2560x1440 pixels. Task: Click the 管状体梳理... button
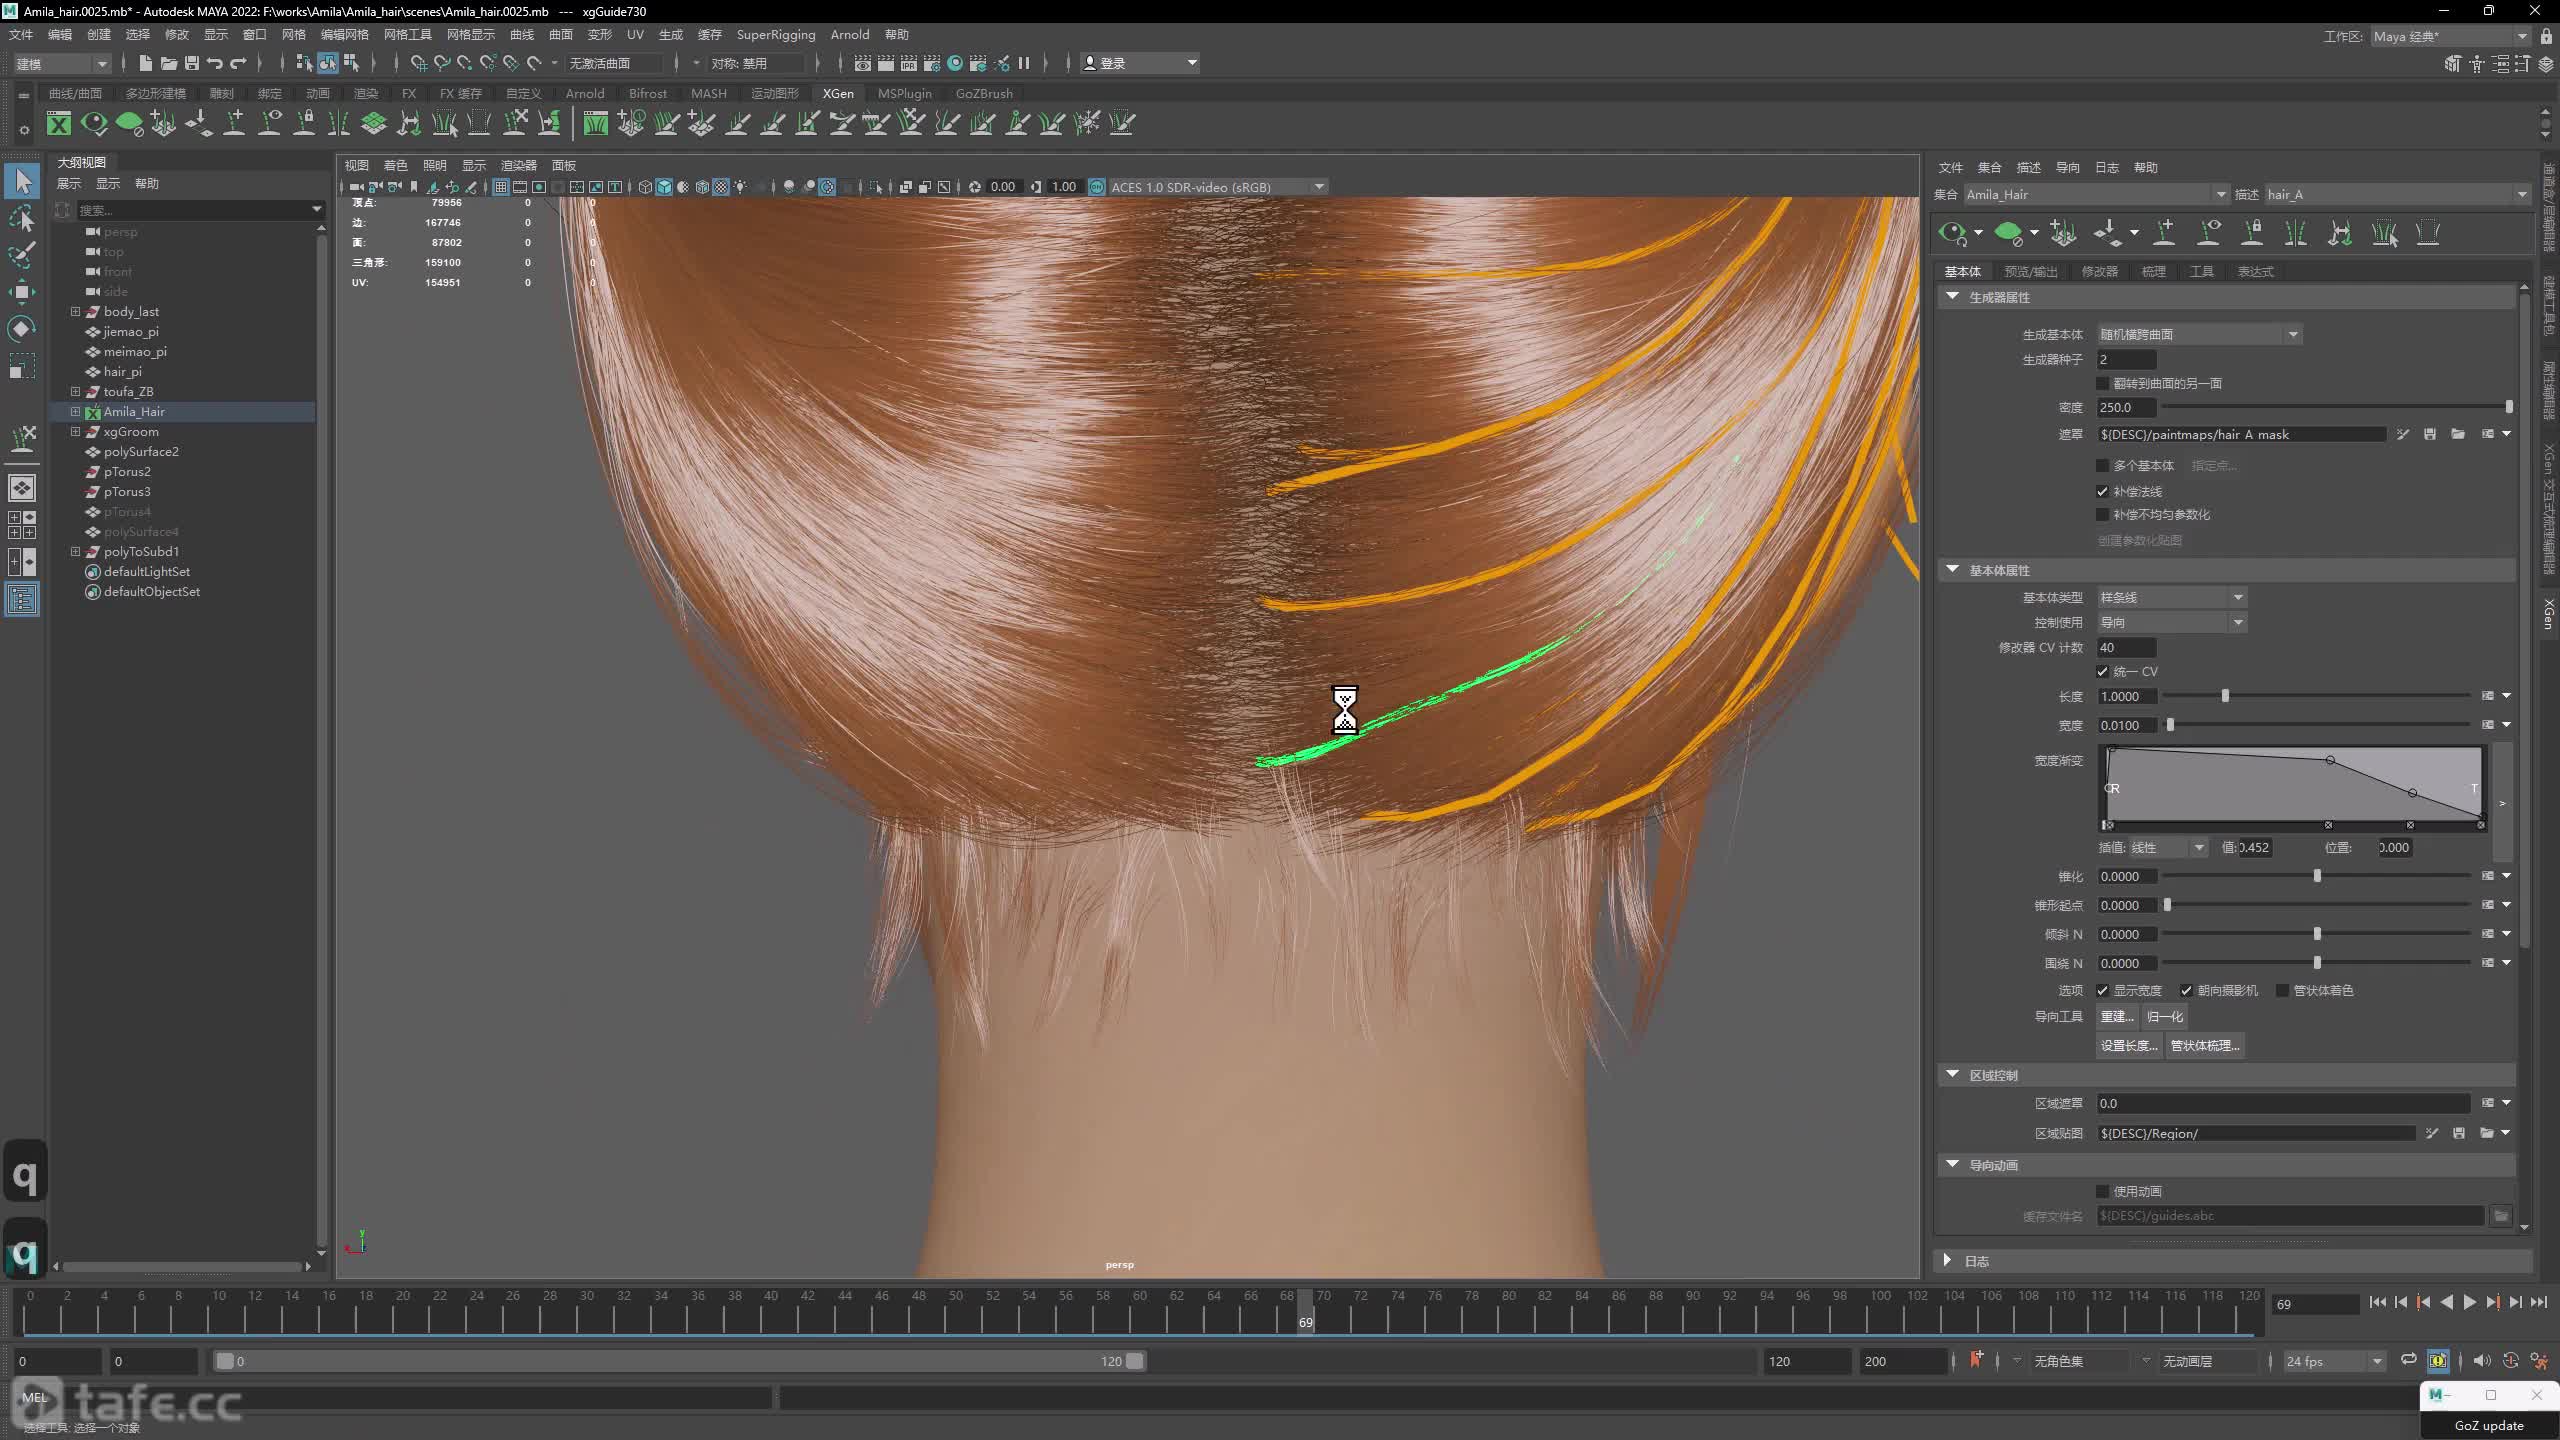point(2205,1046)
